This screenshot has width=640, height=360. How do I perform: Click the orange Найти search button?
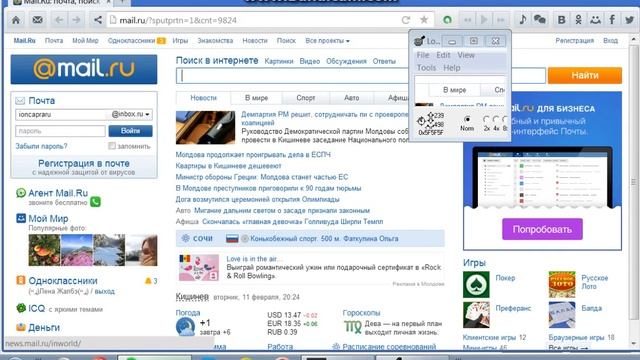(585, 76)
